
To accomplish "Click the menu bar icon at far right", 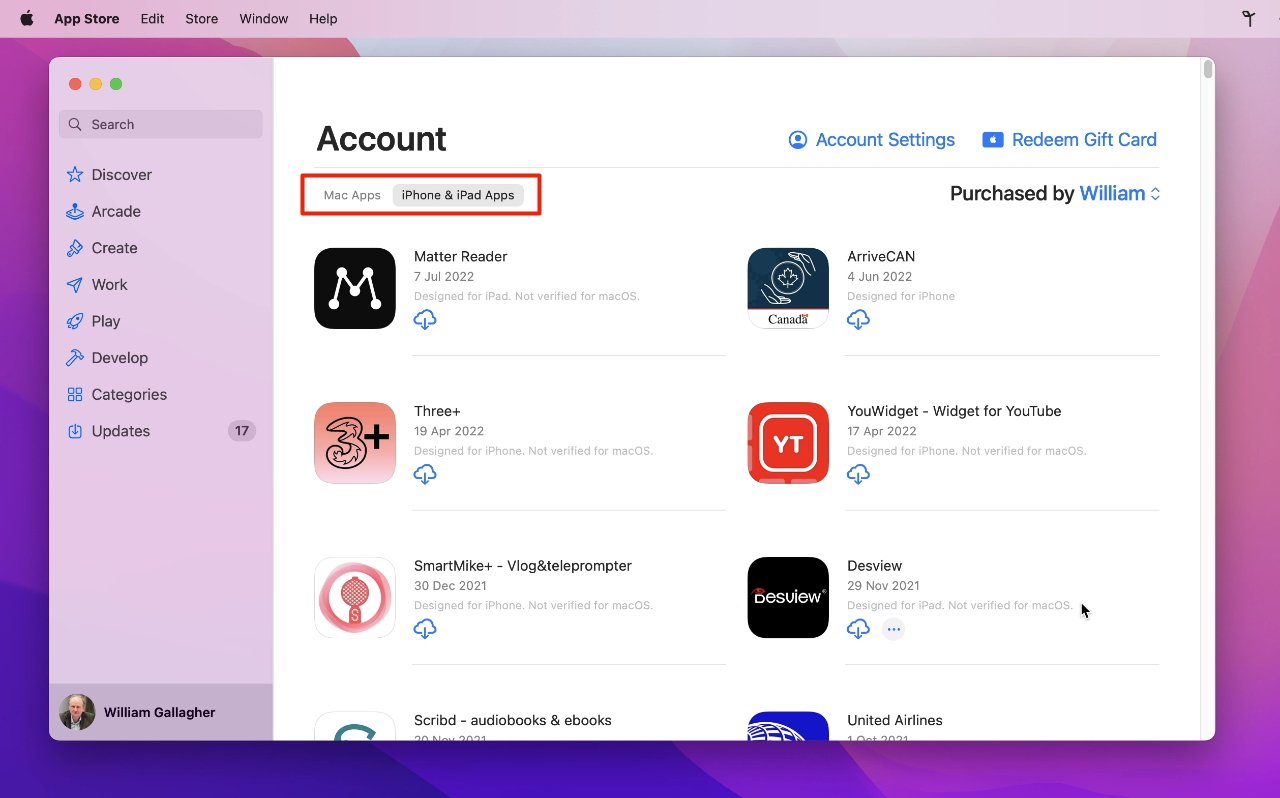I will [1248, 18].
